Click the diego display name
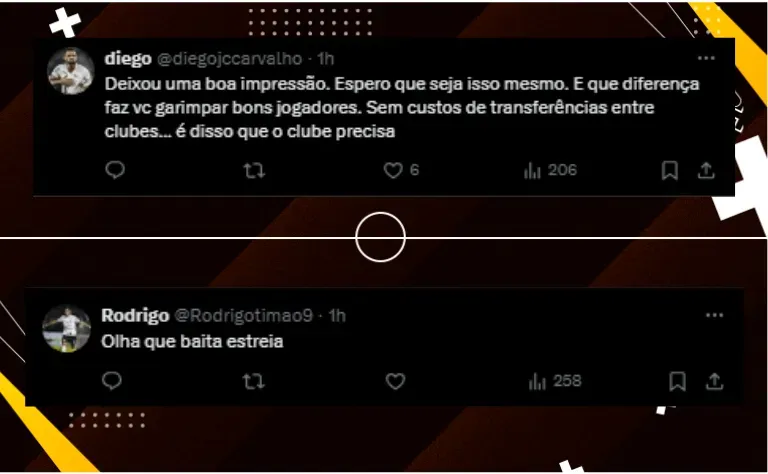 pos(128,59)
